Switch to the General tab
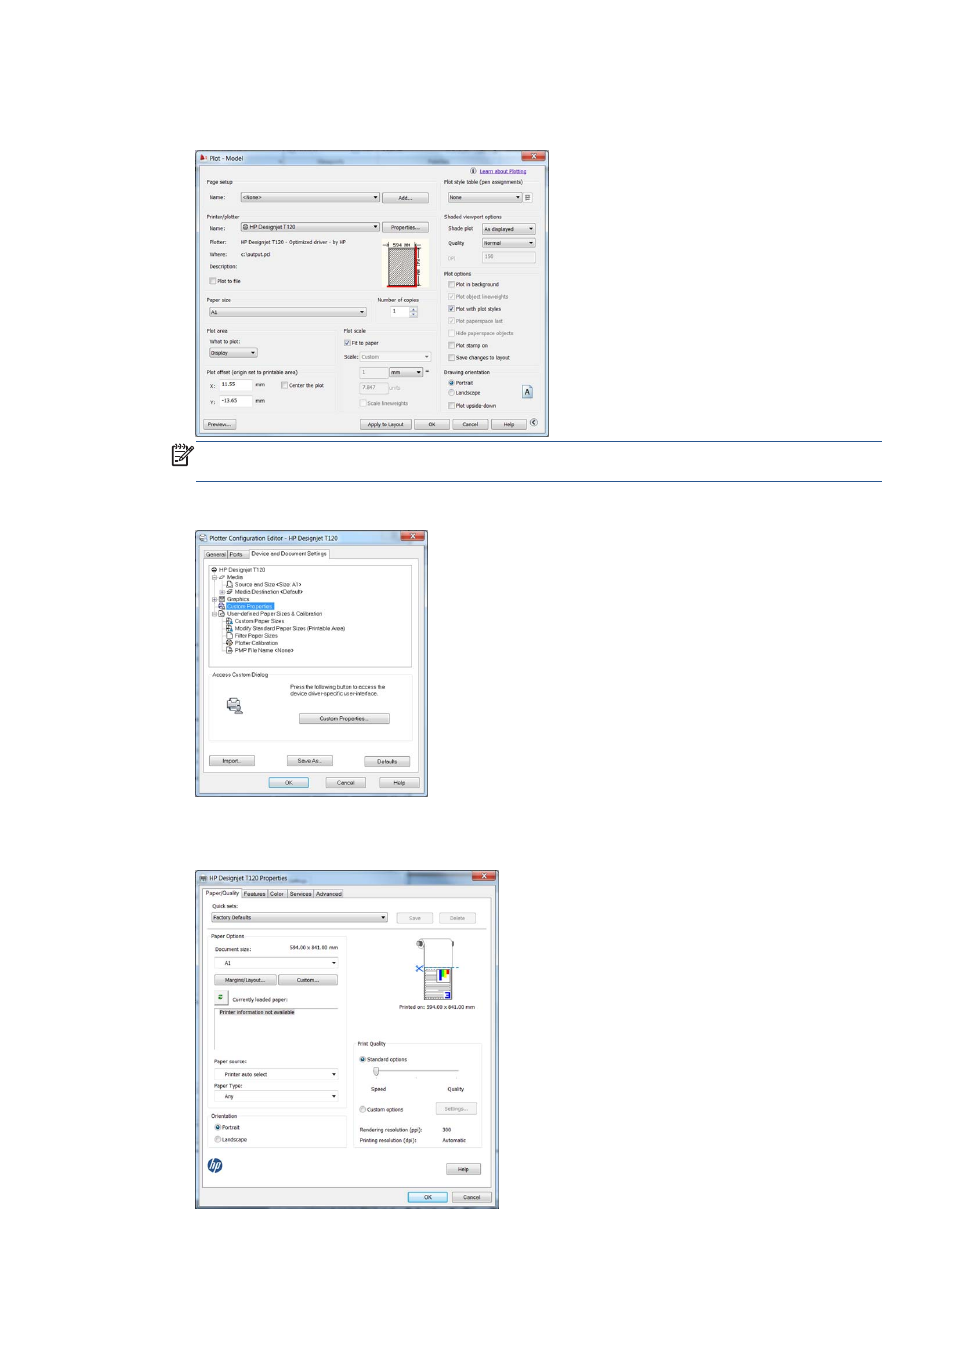The height and width of the screenshot is (1350, 954). (x=216, y=554)
